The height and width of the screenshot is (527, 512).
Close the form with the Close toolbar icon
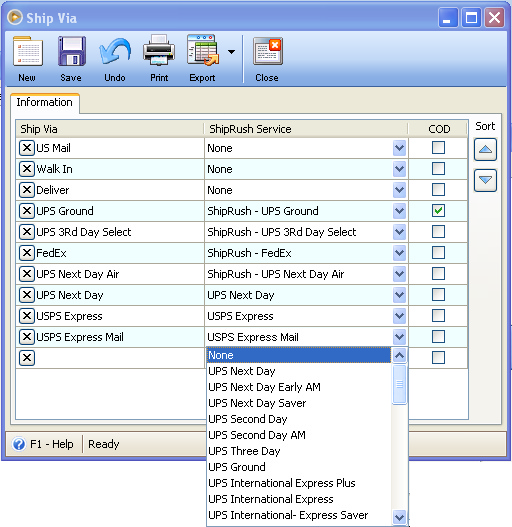click(268, 51)
